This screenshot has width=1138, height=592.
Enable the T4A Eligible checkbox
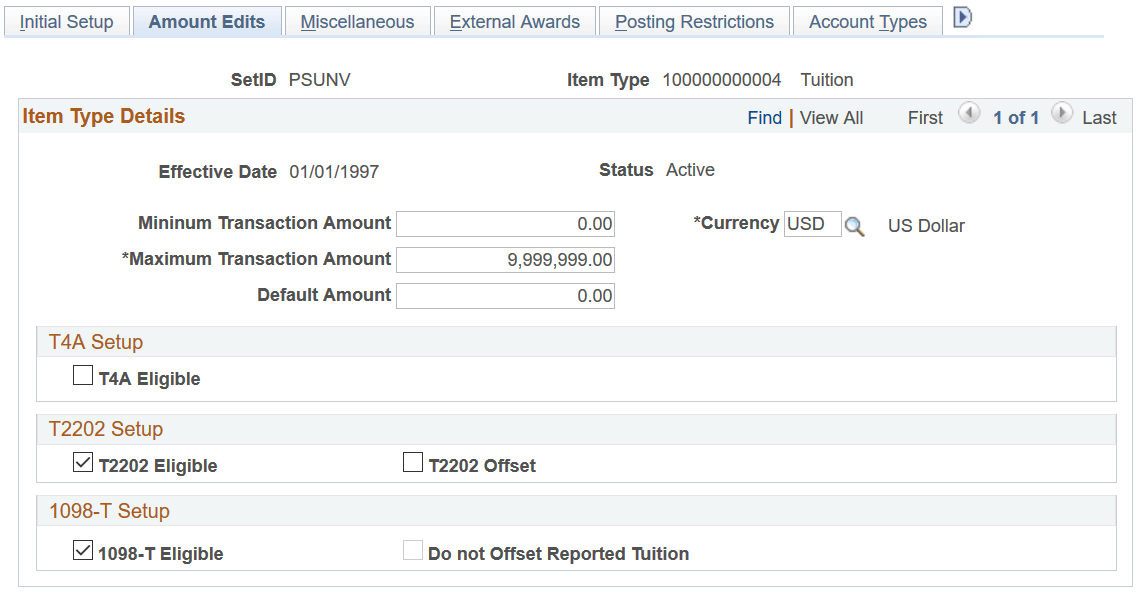pos(84,377)
